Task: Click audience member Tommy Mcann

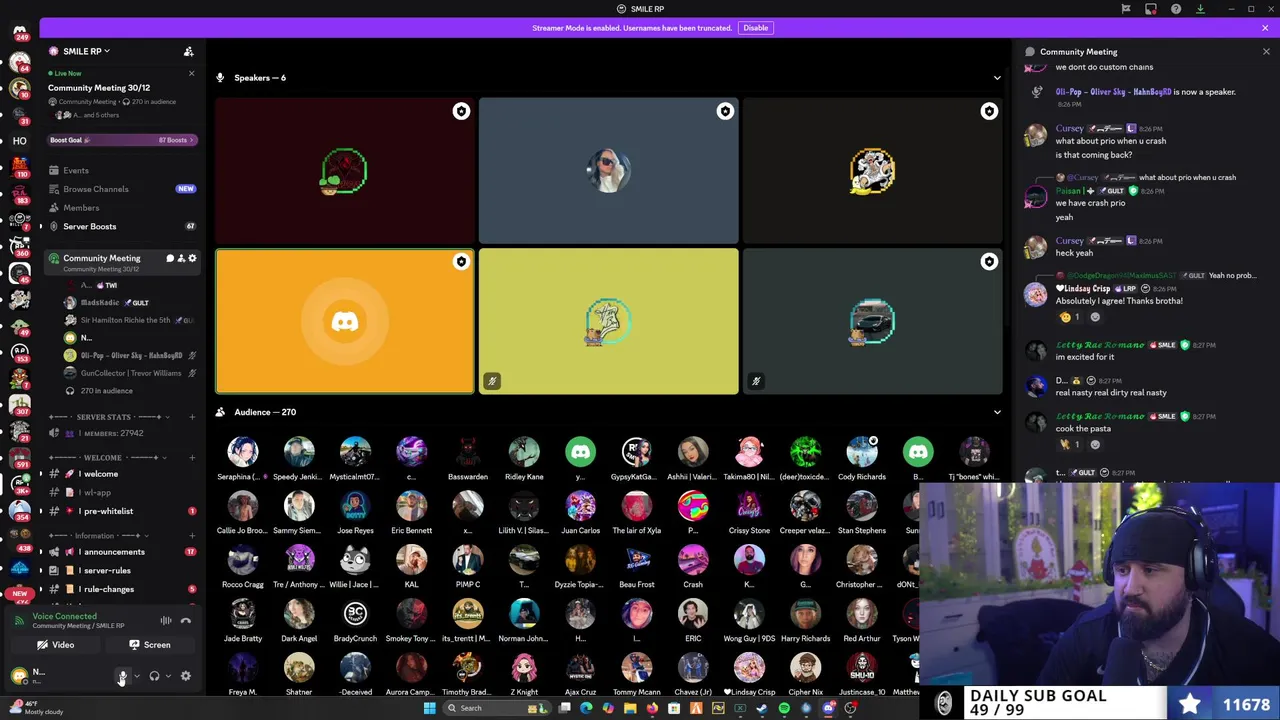Action: [x=636, y=675]
